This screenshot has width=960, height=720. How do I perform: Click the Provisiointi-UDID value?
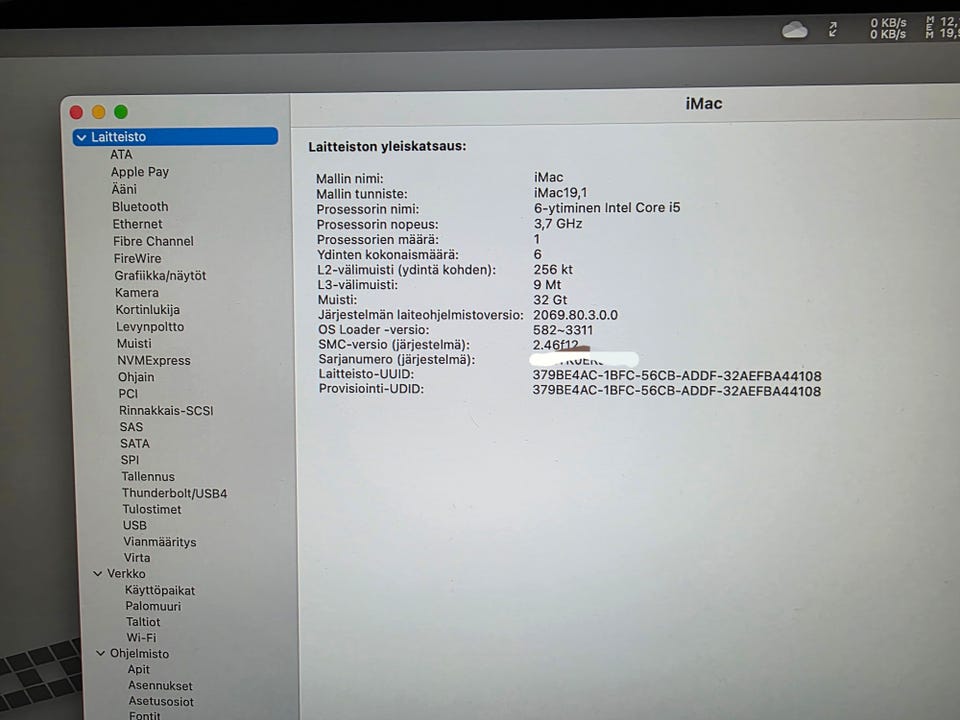tap(677, 391)
